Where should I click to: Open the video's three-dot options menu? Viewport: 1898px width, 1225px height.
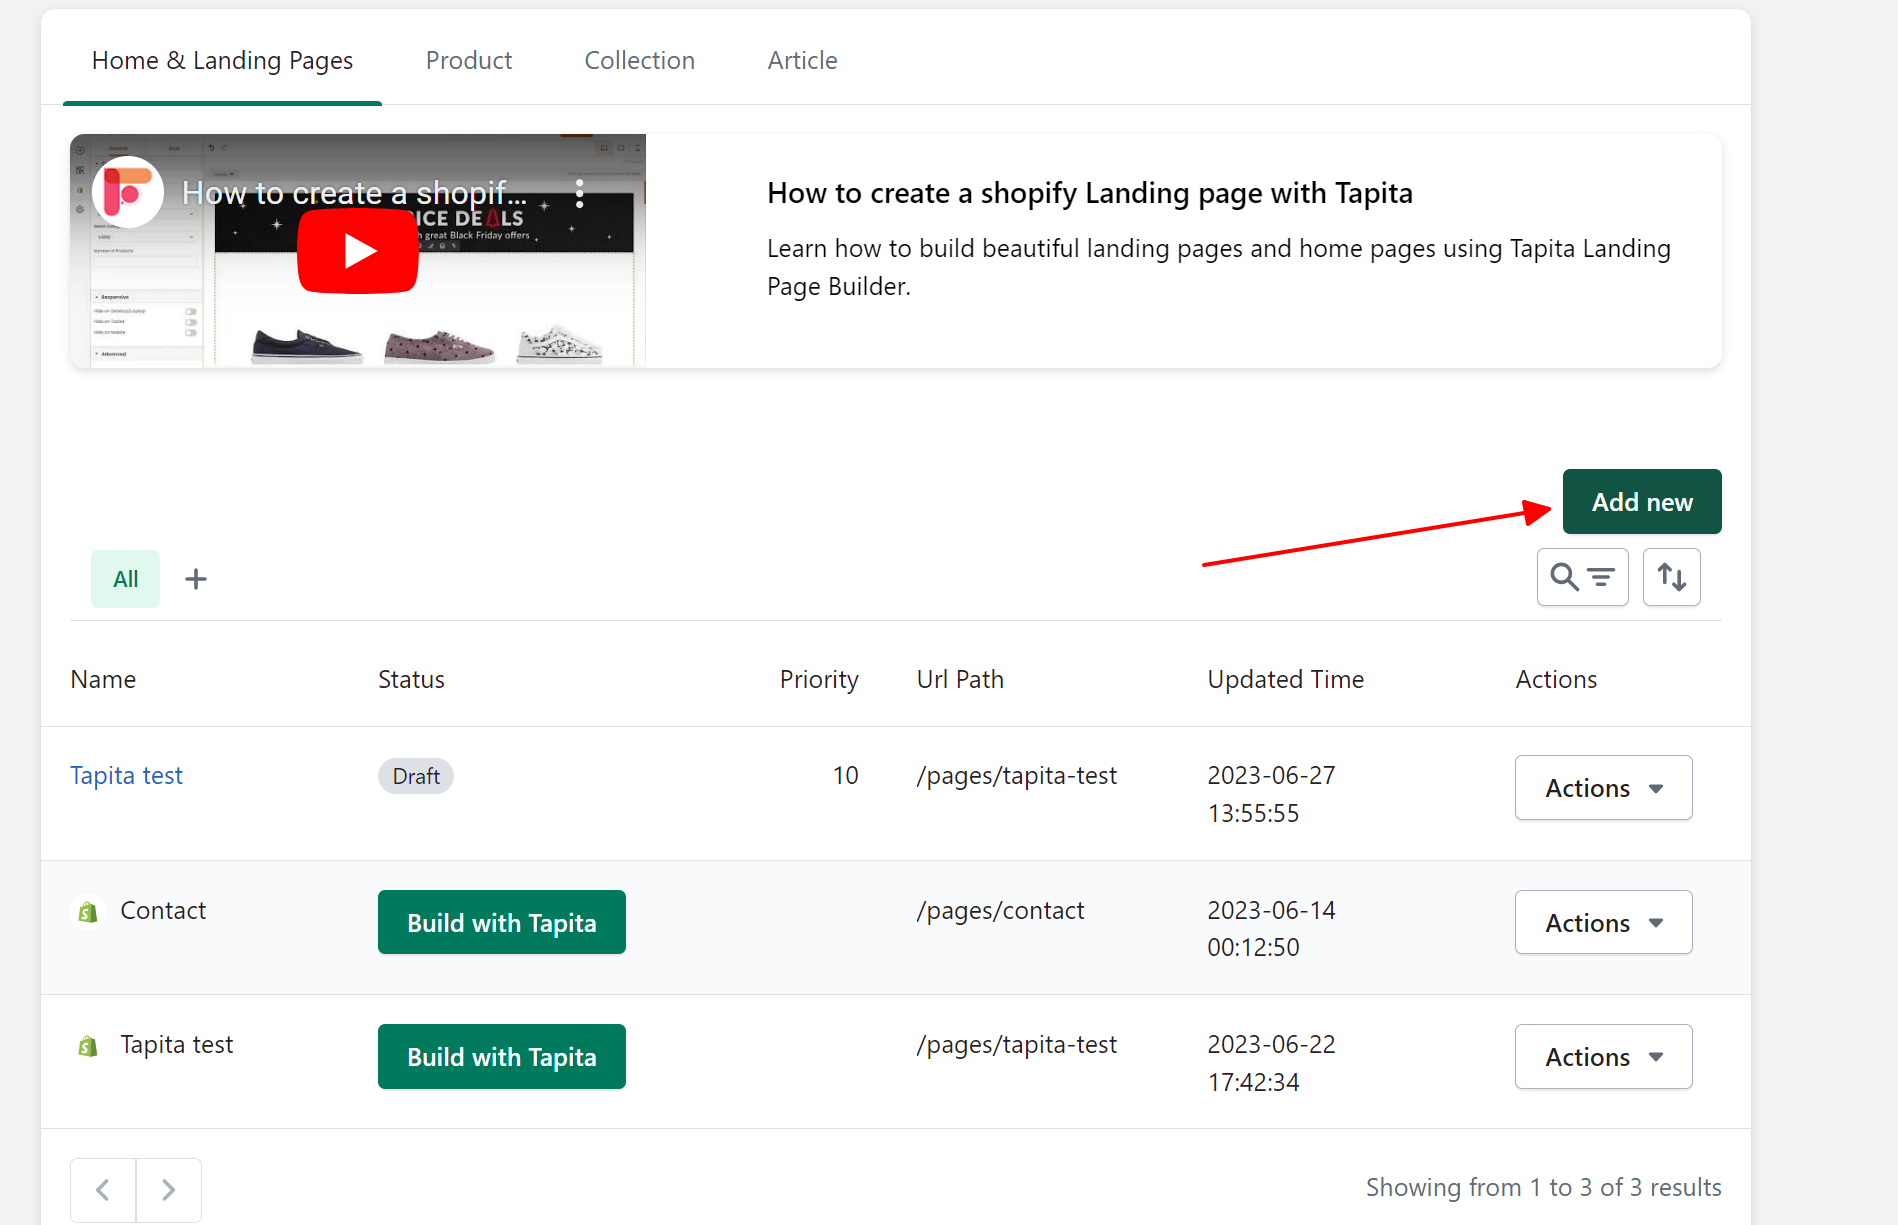coord(580,193)
